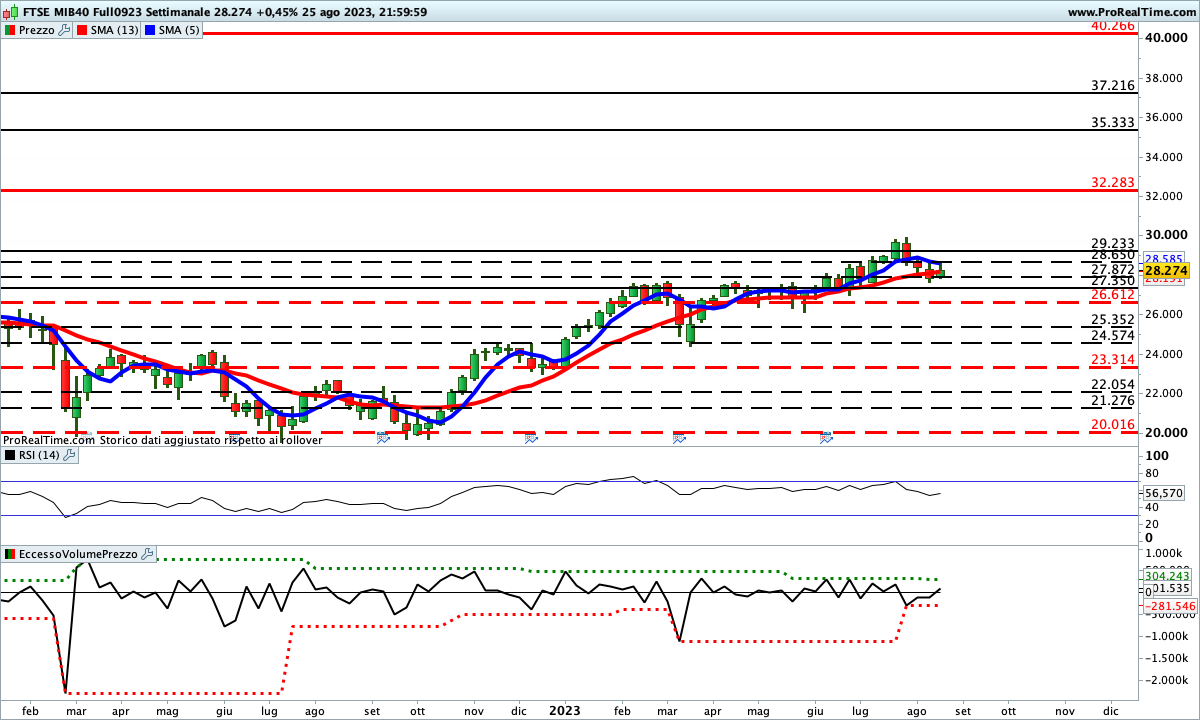Click the 29.233 level label
This screenshot has width=1200, height=720.
[1113, 243]
